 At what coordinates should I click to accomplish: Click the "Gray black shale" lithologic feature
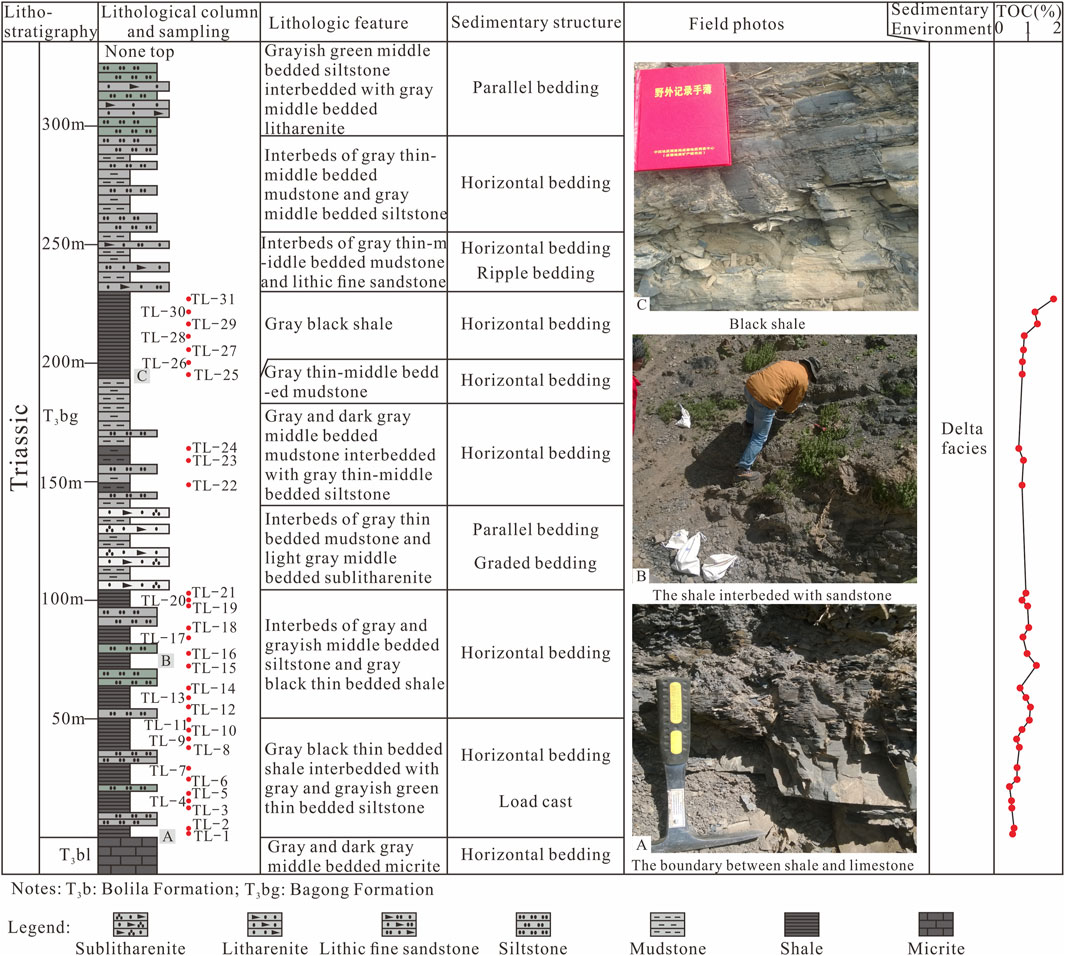[329, 324]
